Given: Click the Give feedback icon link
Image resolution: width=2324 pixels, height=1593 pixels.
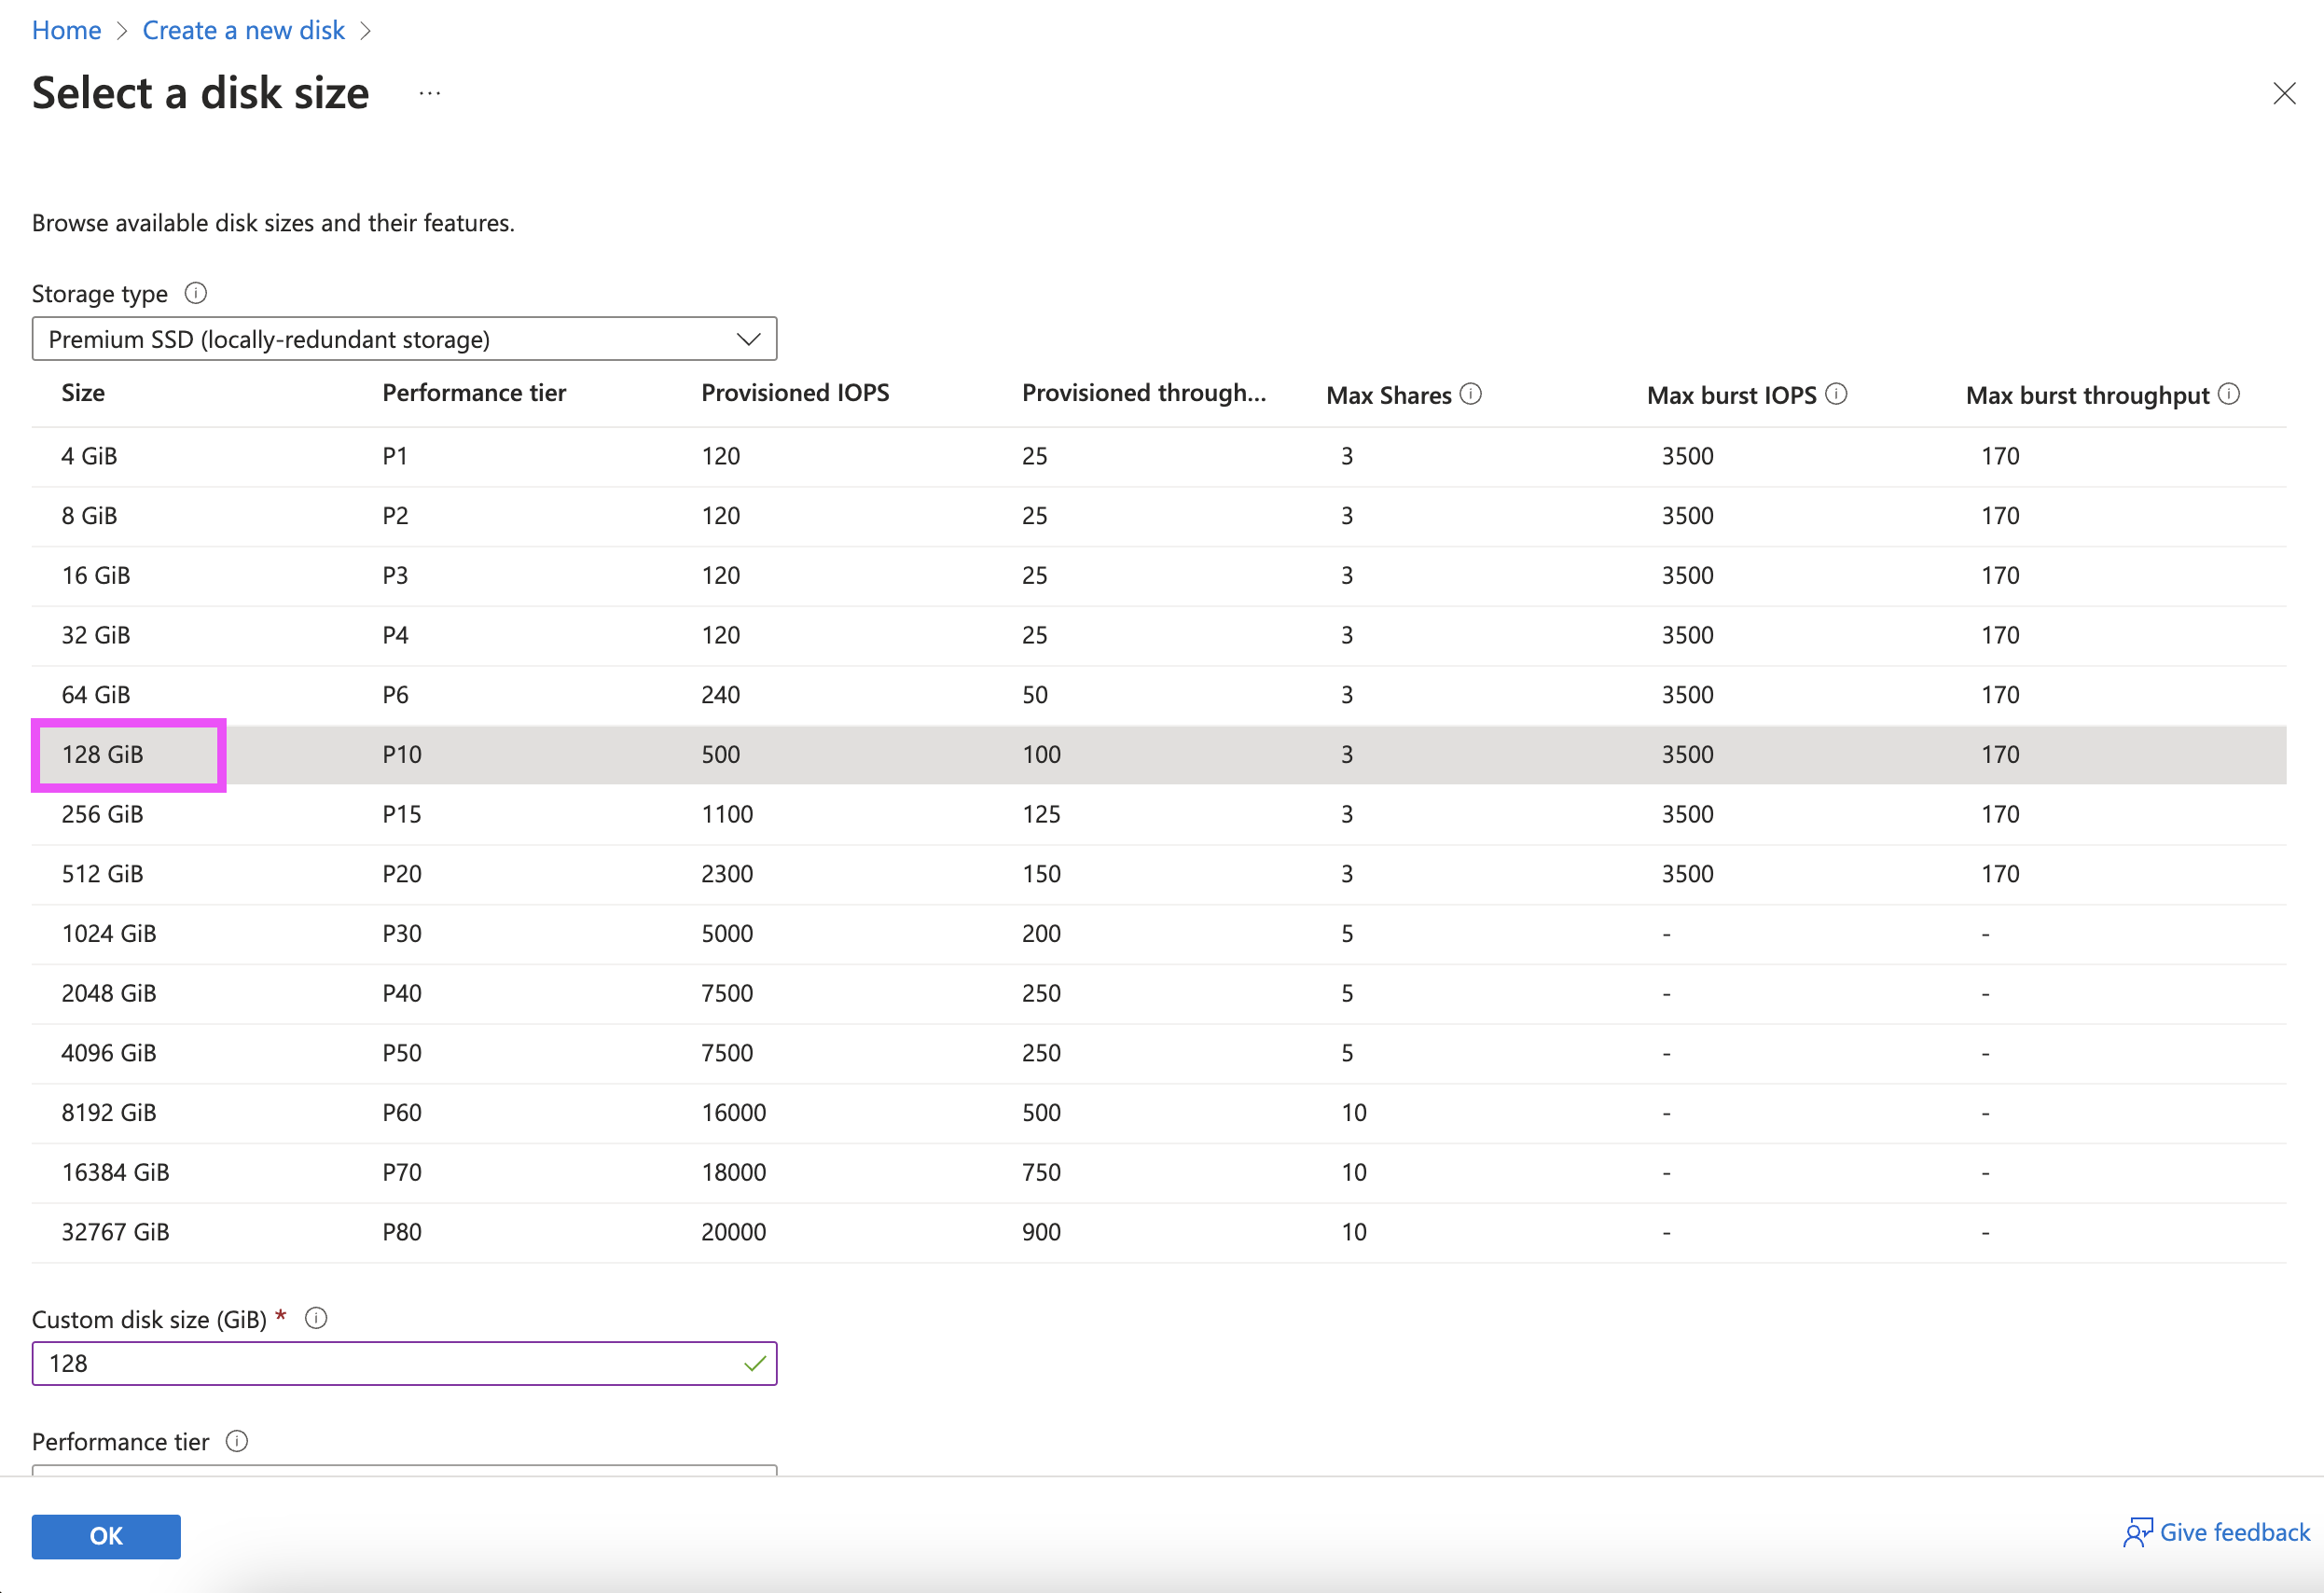Looking at the screenshot, I should 2216,1532.
